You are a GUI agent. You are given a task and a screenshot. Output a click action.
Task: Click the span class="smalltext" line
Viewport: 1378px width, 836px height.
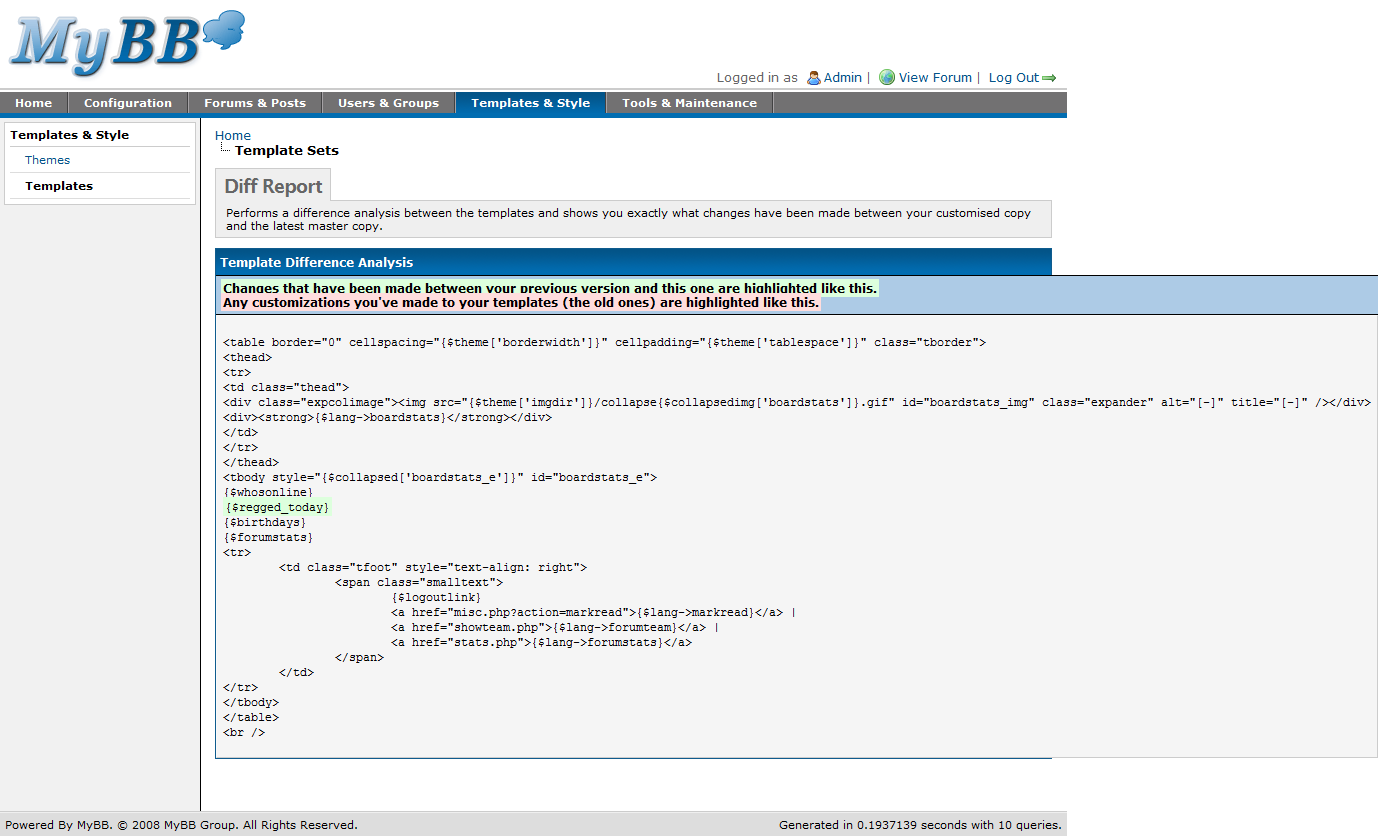(419, 582)
